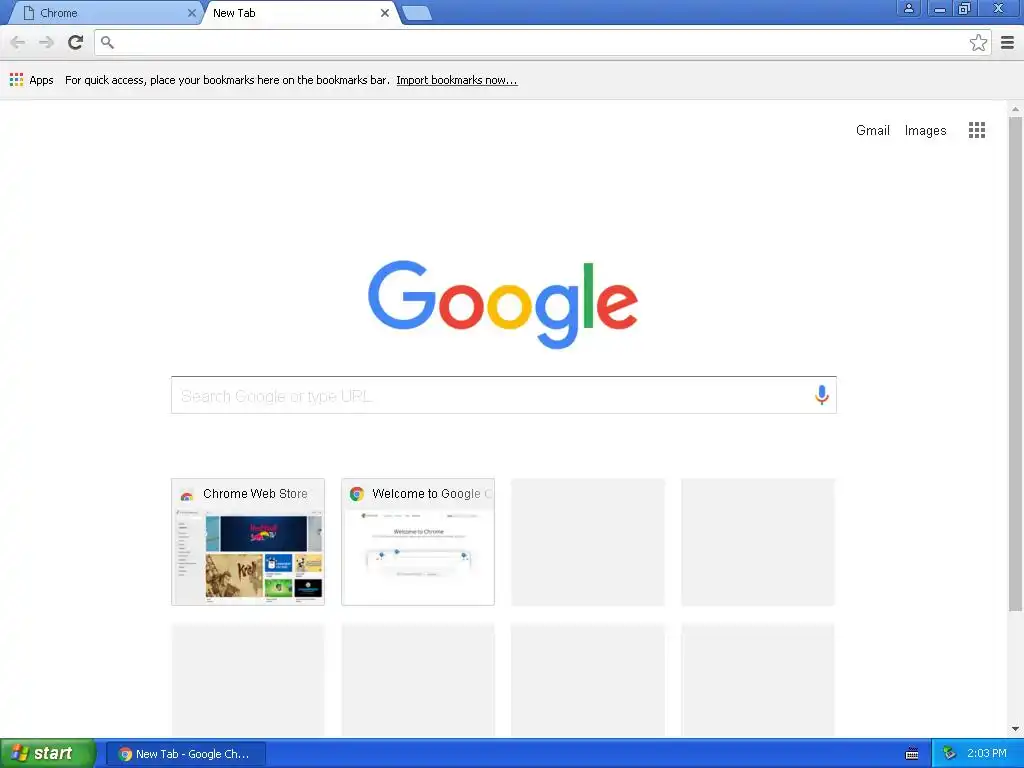Click the scrollbar up arrow

1015,109
